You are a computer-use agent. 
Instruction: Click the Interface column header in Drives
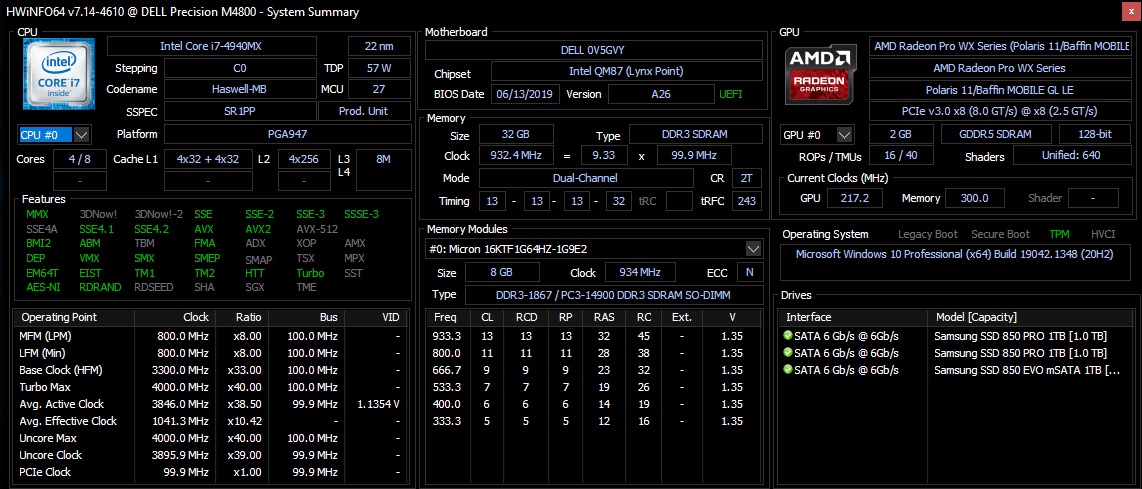click(x=854, y=318)
